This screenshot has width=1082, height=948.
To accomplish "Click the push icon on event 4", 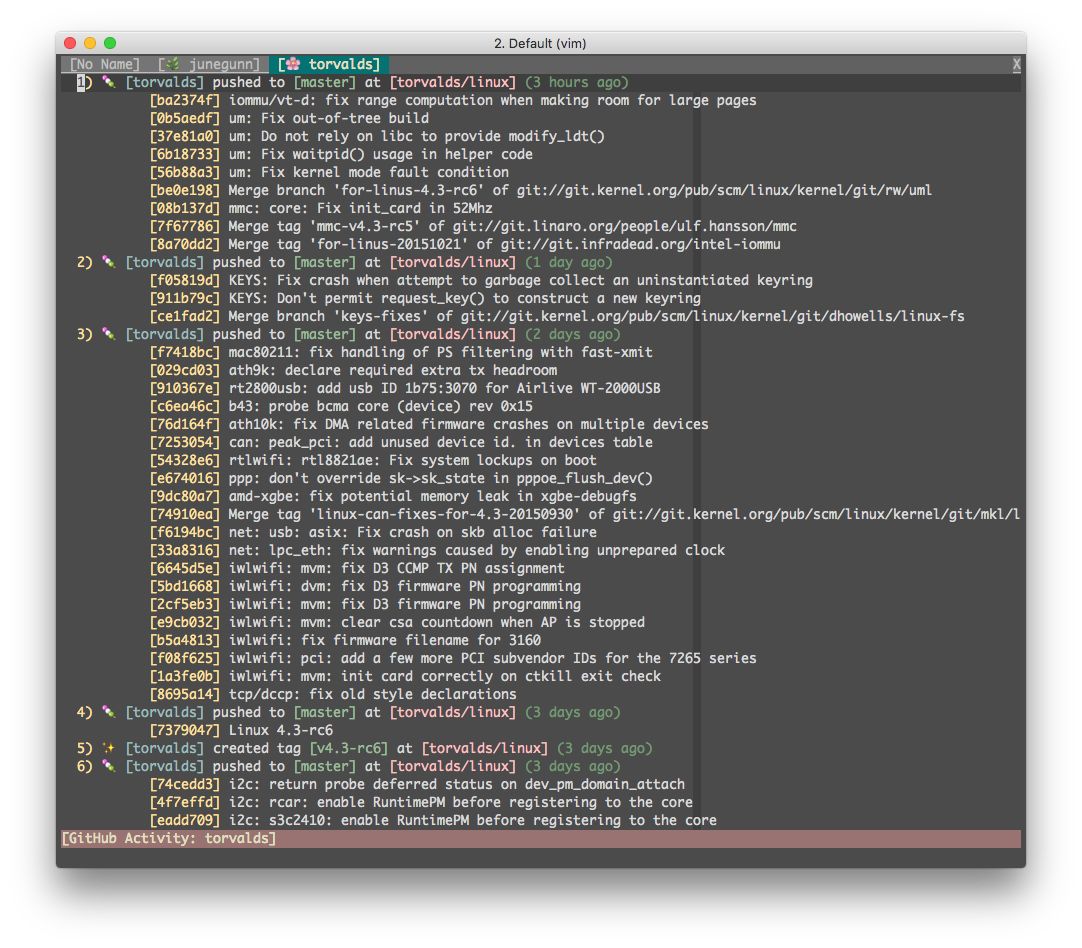I will [x=109, y=712].
